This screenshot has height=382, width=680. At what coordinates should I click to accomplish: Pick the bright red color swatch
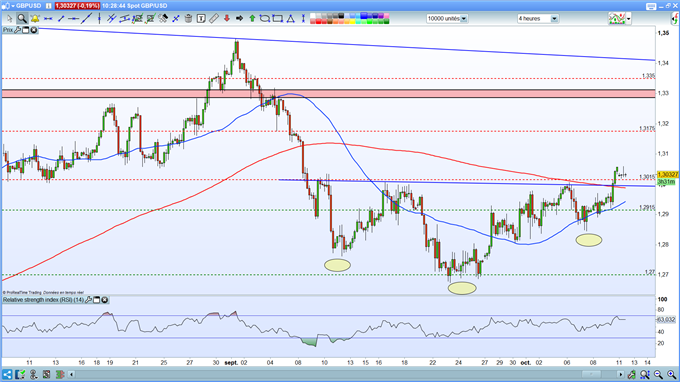point(319,21)
